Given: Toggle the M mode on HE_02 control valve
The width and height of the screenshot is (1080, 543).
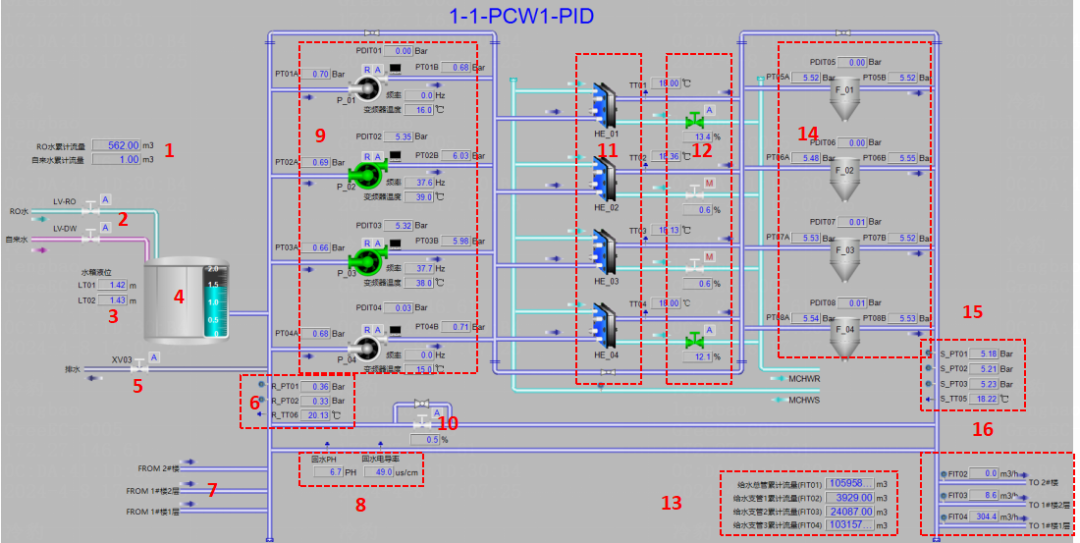Looking at the screenshot, I should coord(709,183).
